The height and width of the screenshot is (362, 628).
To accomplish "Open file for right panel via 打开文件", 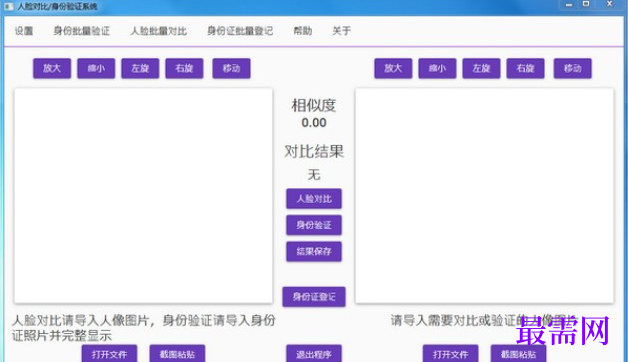I will tap(451, 354).
